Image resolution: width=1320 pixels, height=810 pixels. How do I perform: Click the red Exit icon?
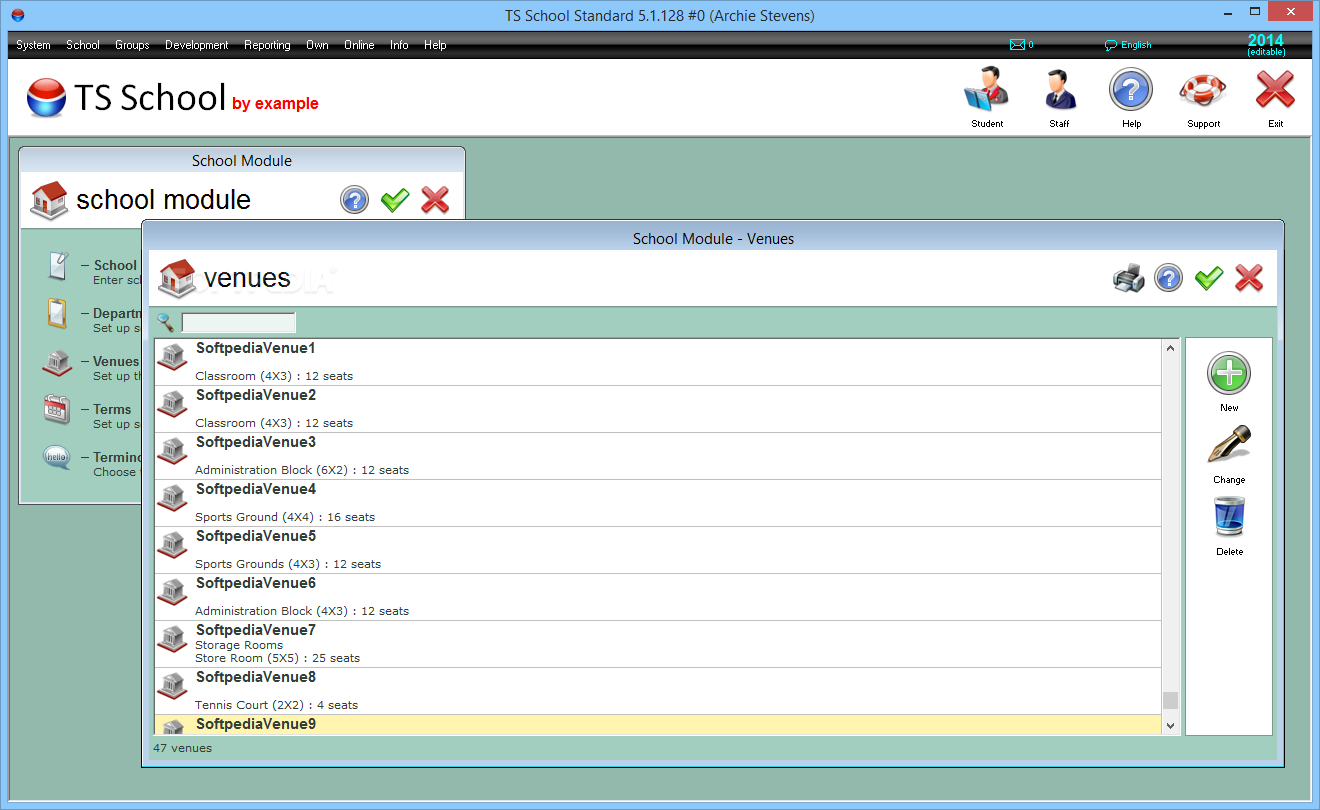(1275, 90)
